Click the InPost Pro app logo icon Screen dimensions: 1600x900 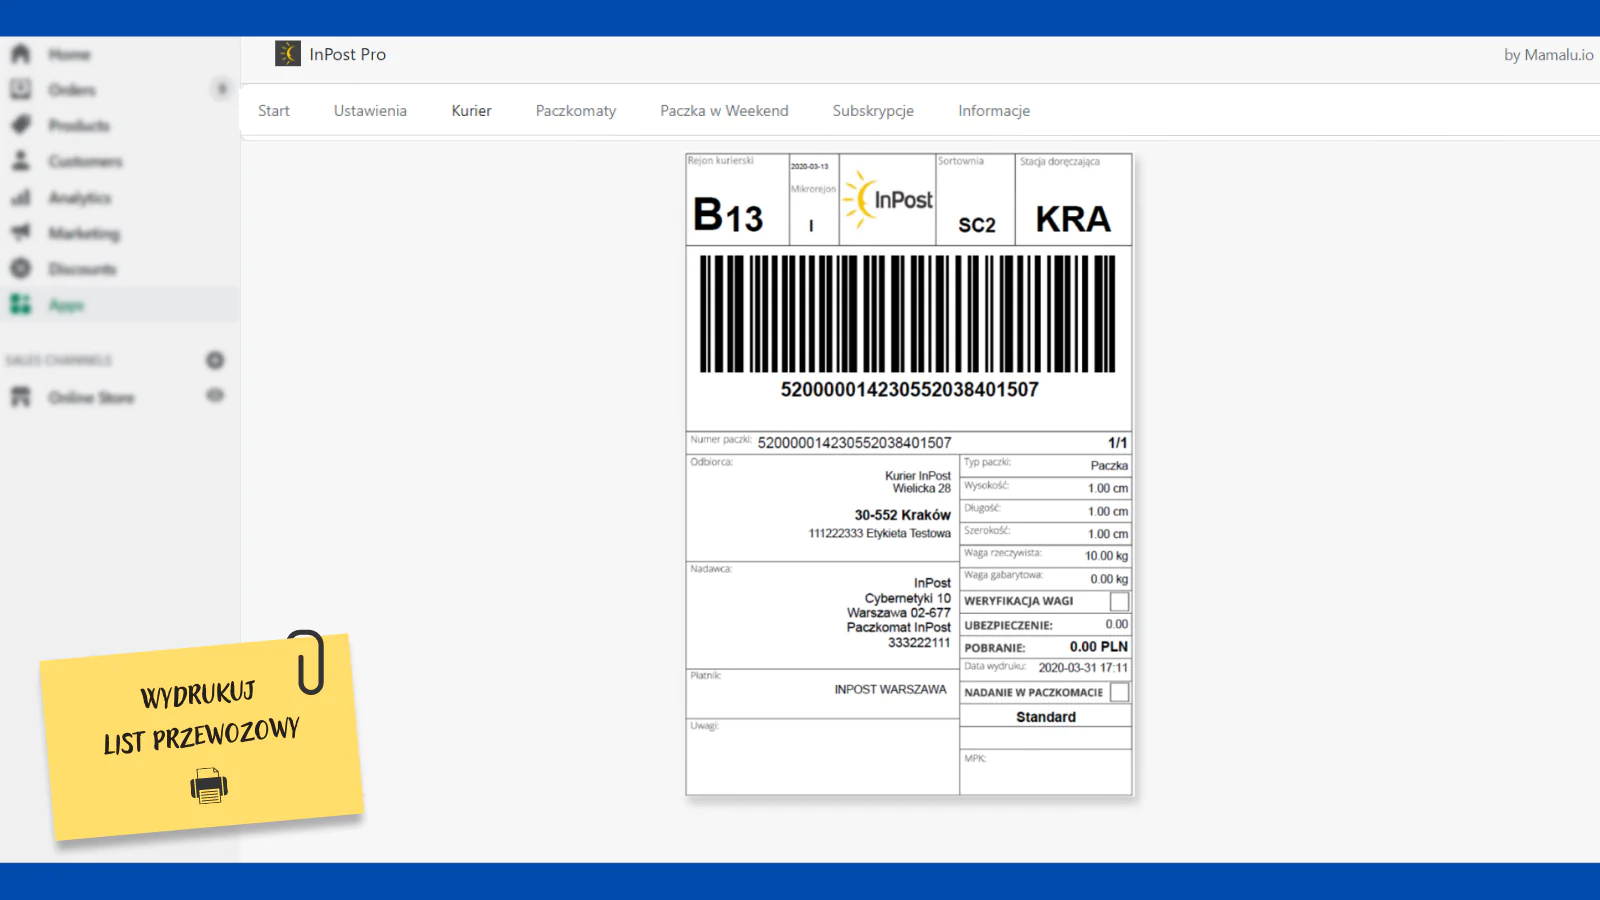(x=288, y=54)
